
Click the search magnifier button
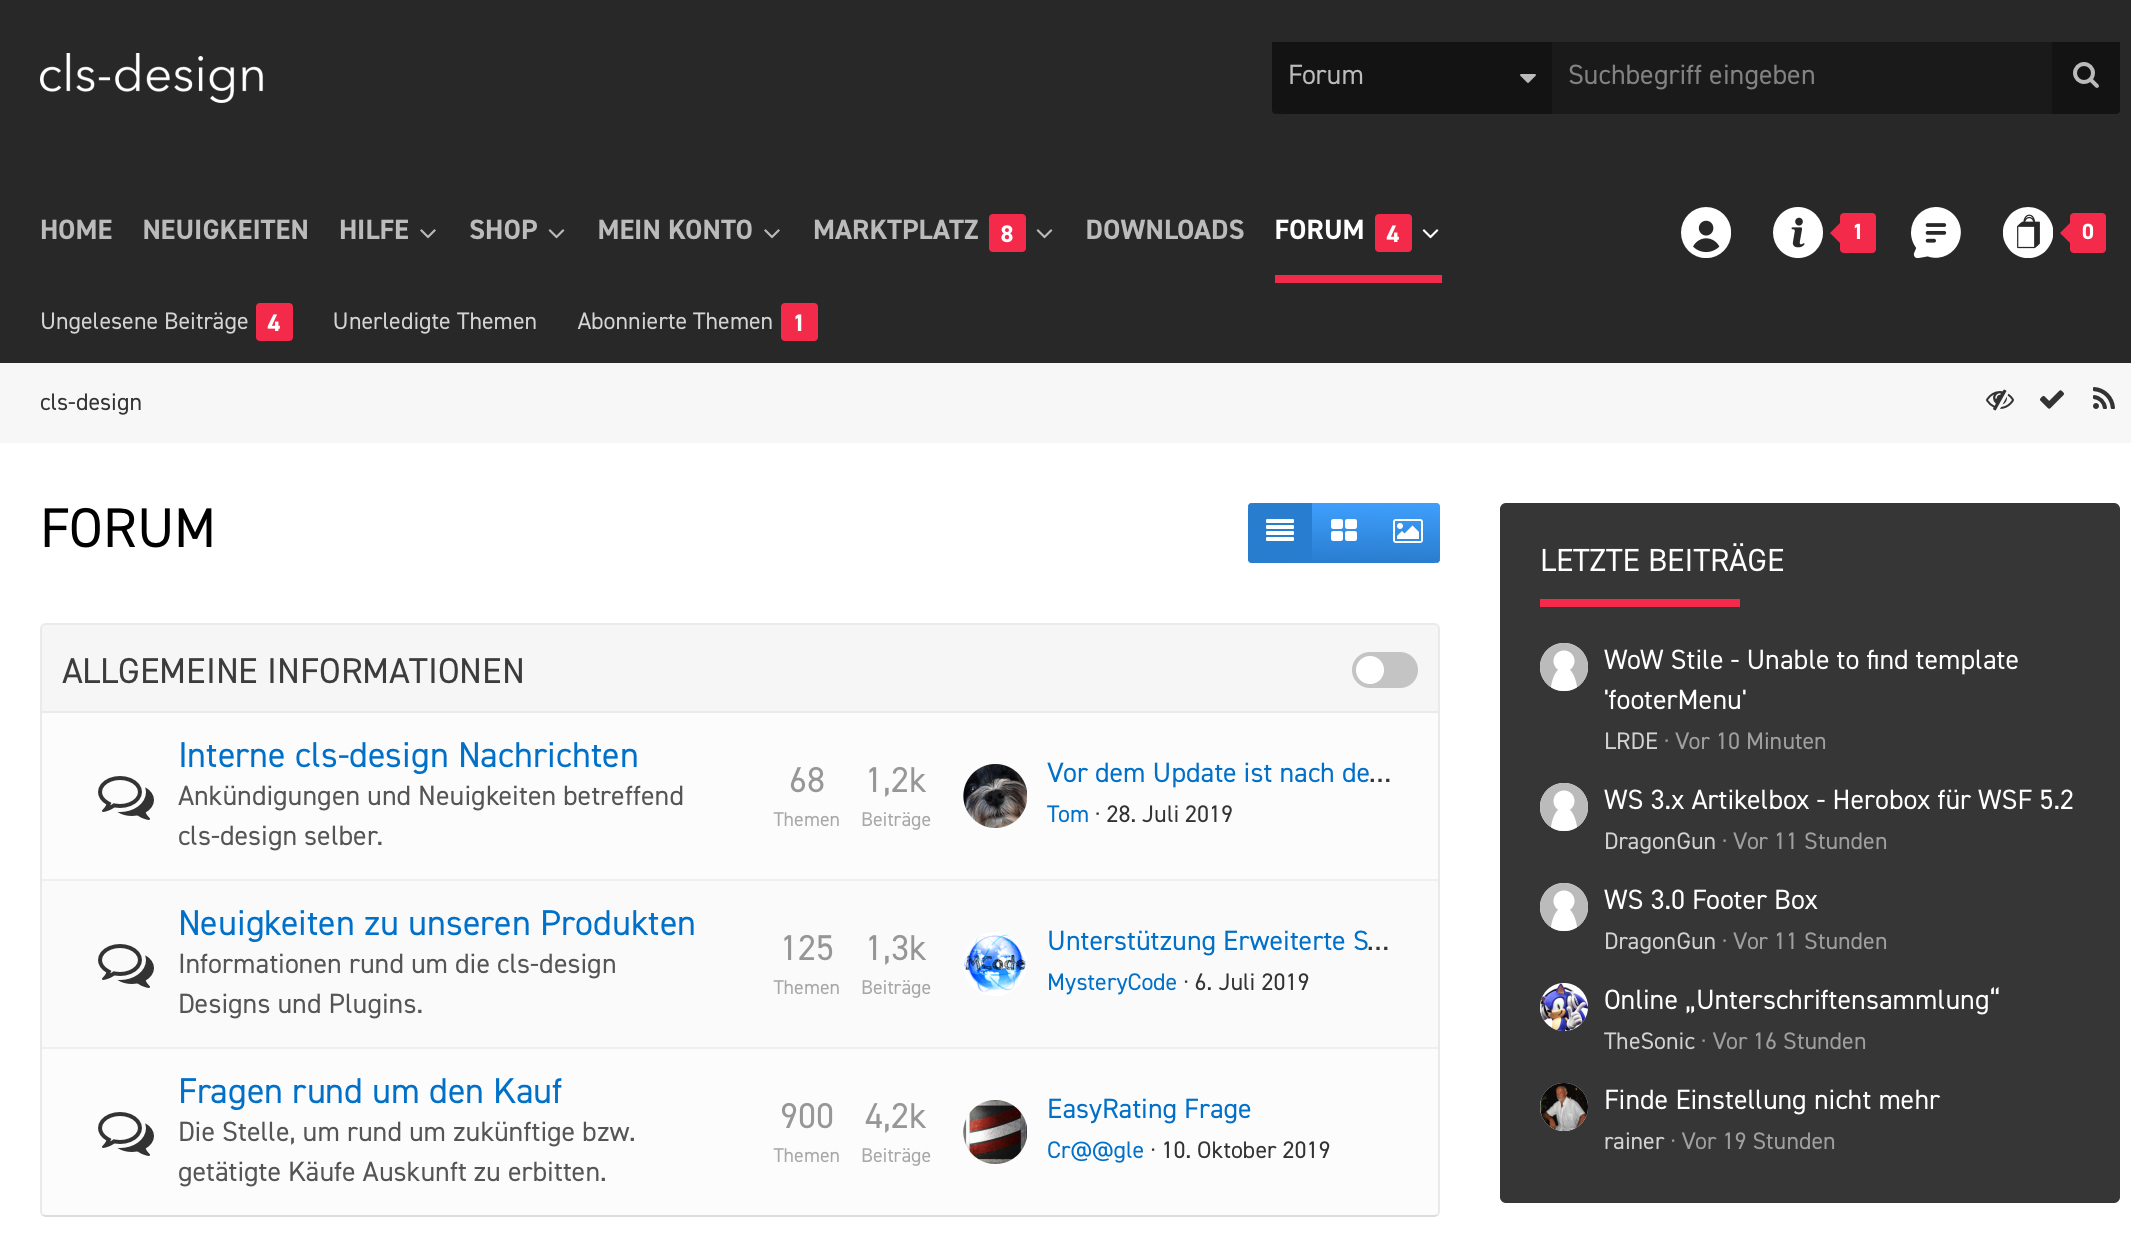pos(2085,76)
